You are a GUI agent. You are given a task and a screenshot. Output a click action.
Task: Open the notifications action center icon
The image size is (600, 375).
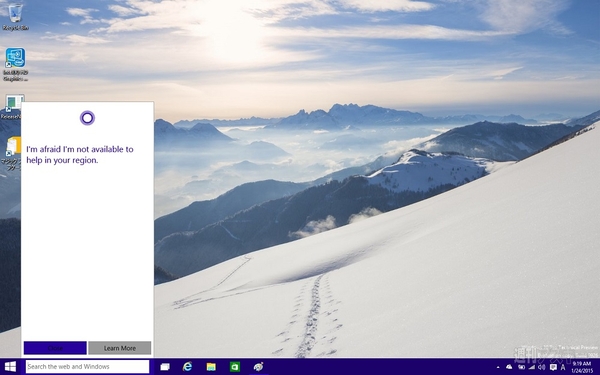(x=553, y=367)
